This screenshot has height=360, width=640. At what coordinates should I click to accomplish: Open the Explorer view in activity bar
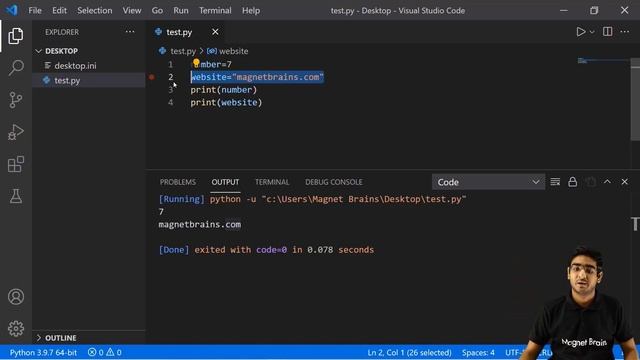[x=16, y=36]
